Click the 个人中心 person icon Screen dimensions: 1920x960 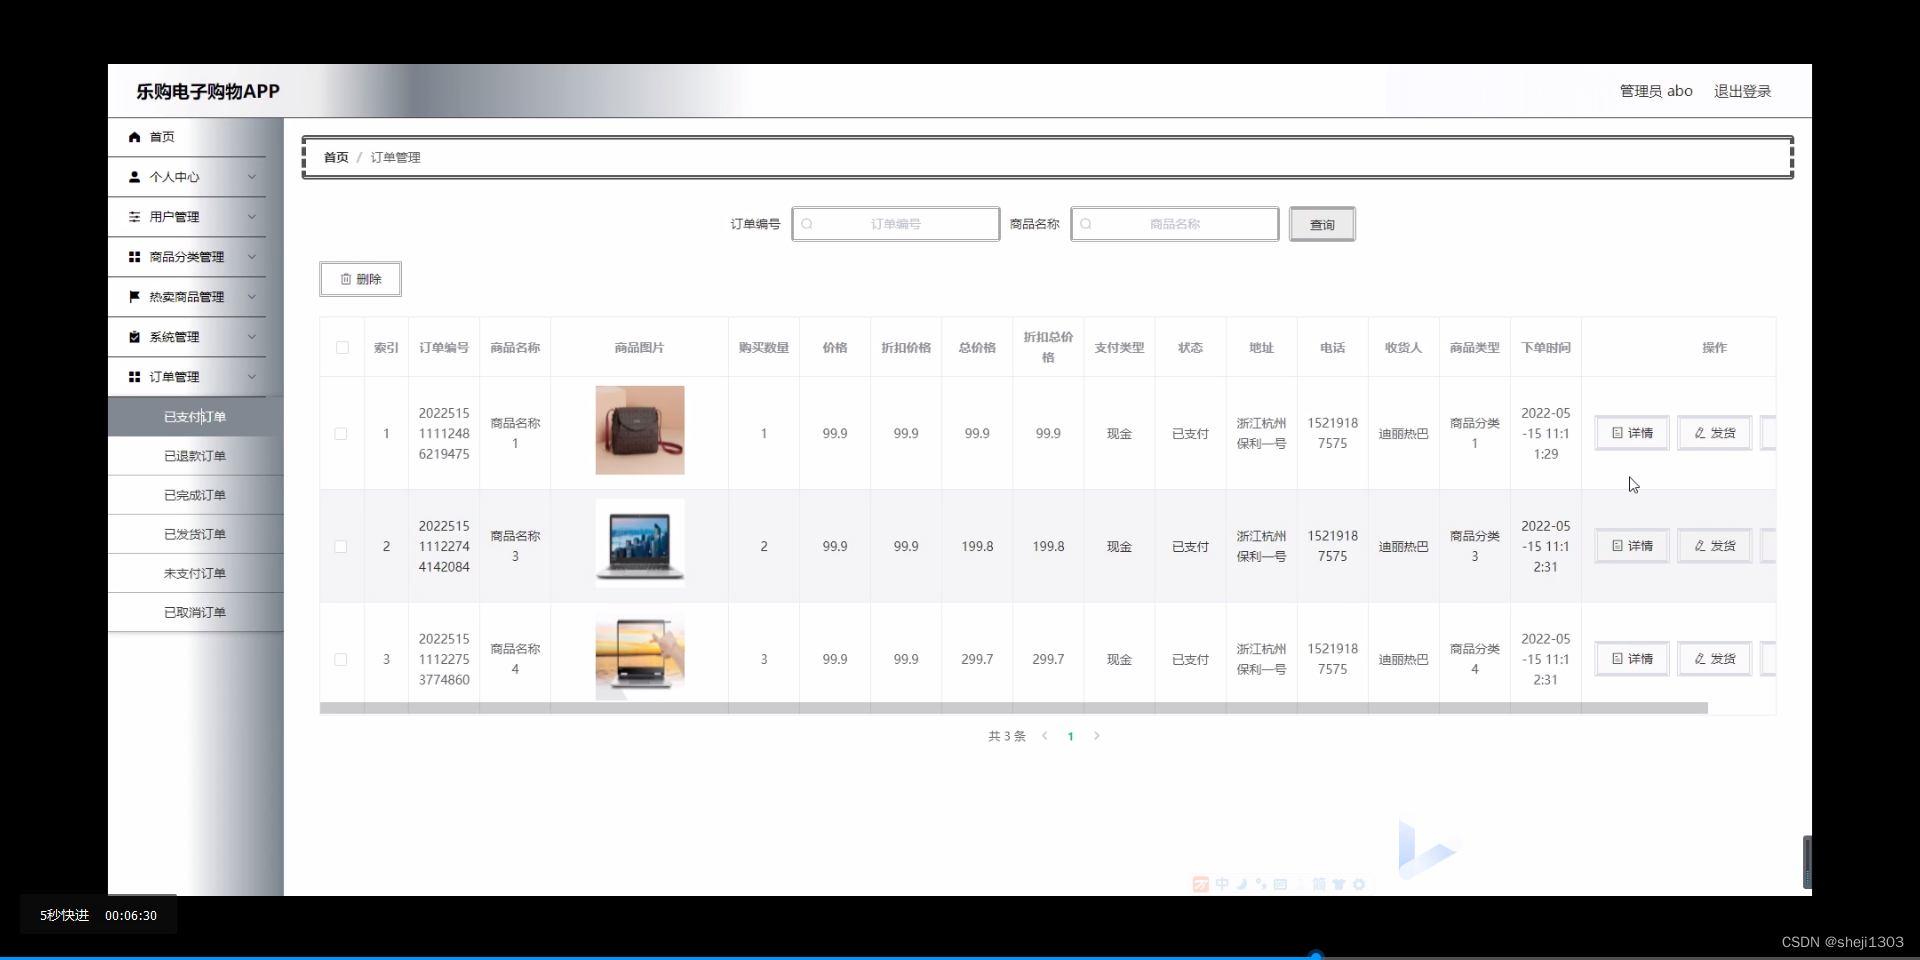point(136,176)
